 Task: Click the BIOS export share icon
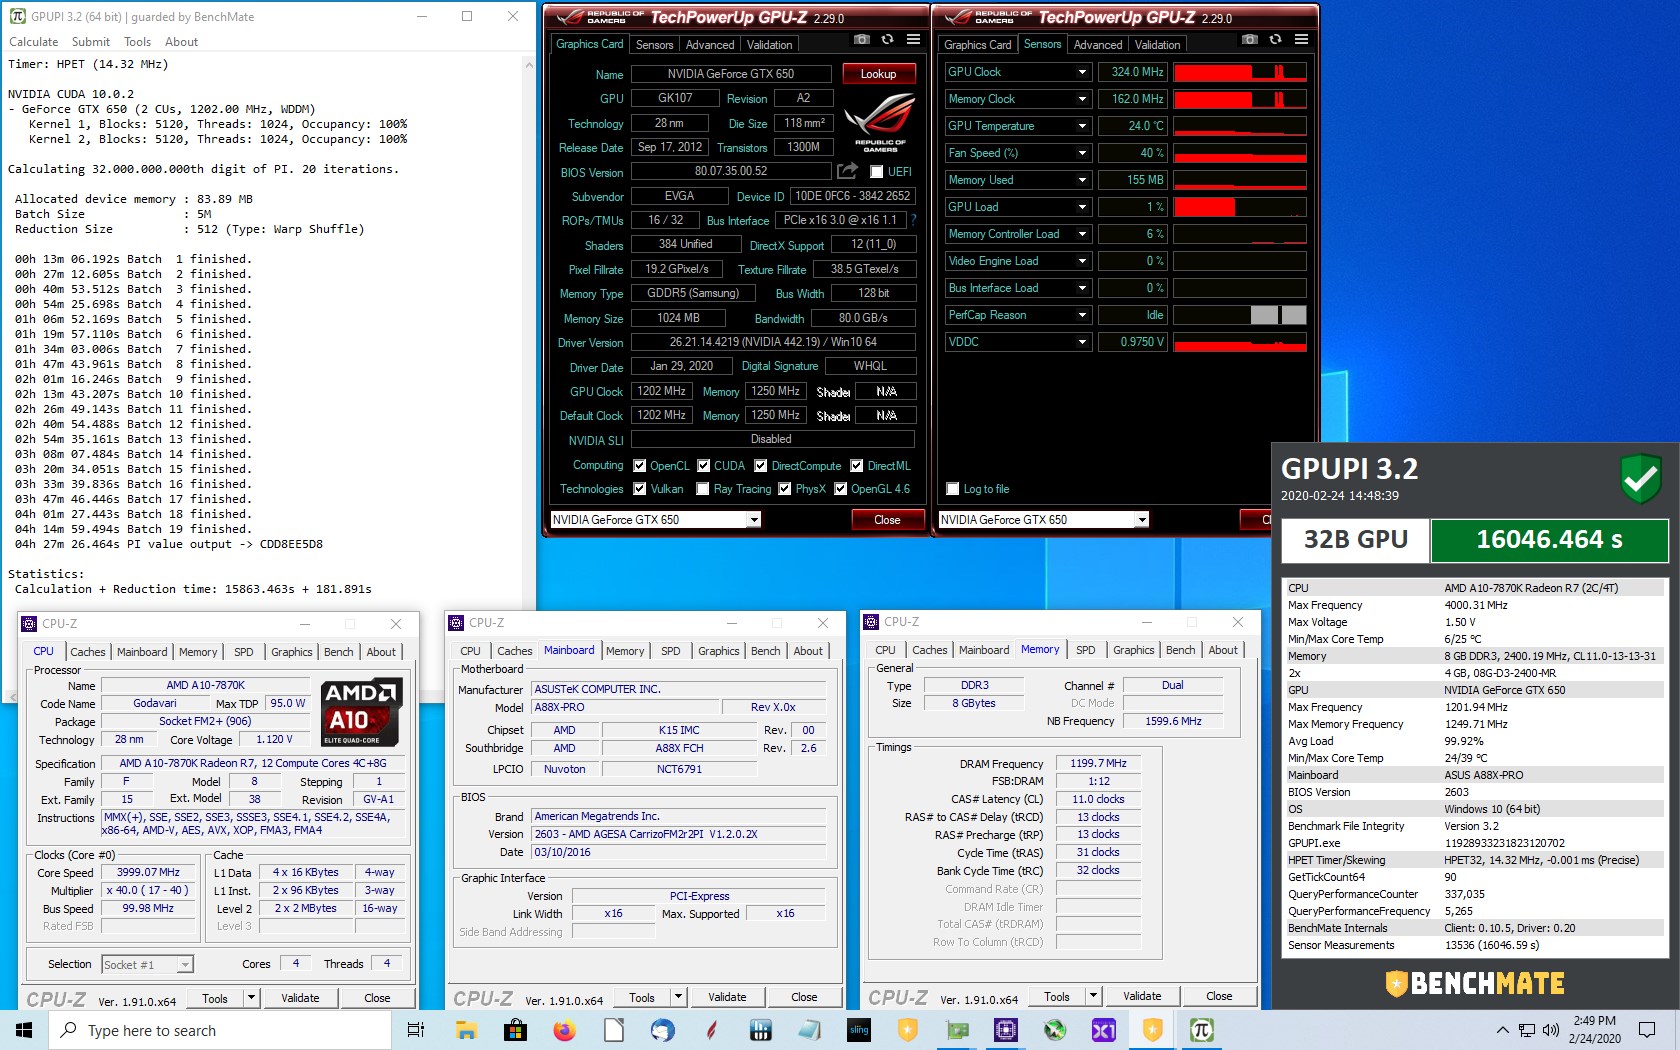847,171
